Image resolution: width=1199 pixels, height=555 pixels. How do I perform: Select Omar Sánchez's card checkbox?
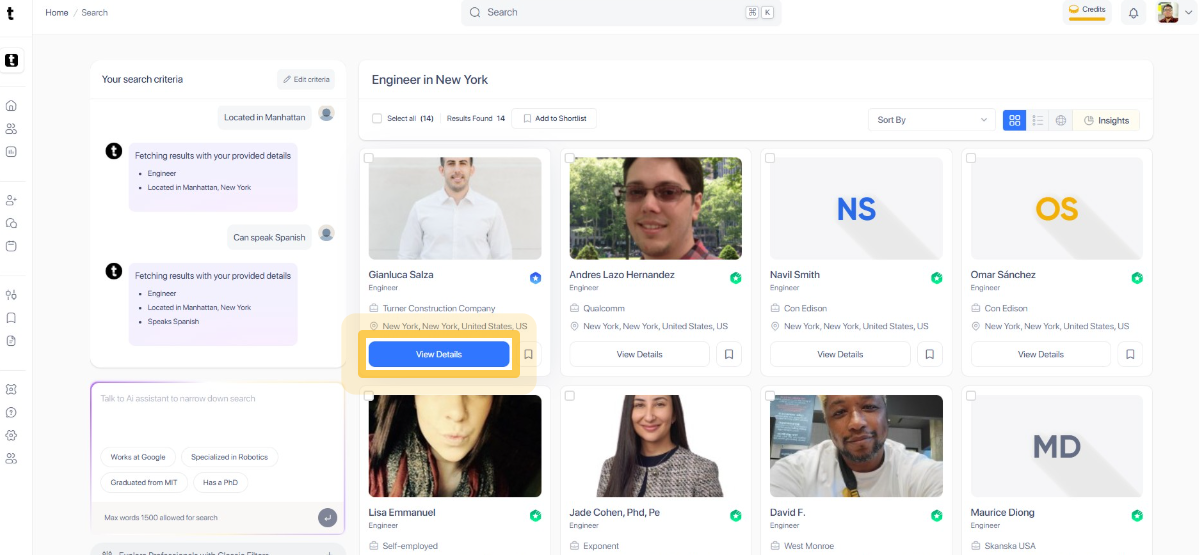point(971,157)
